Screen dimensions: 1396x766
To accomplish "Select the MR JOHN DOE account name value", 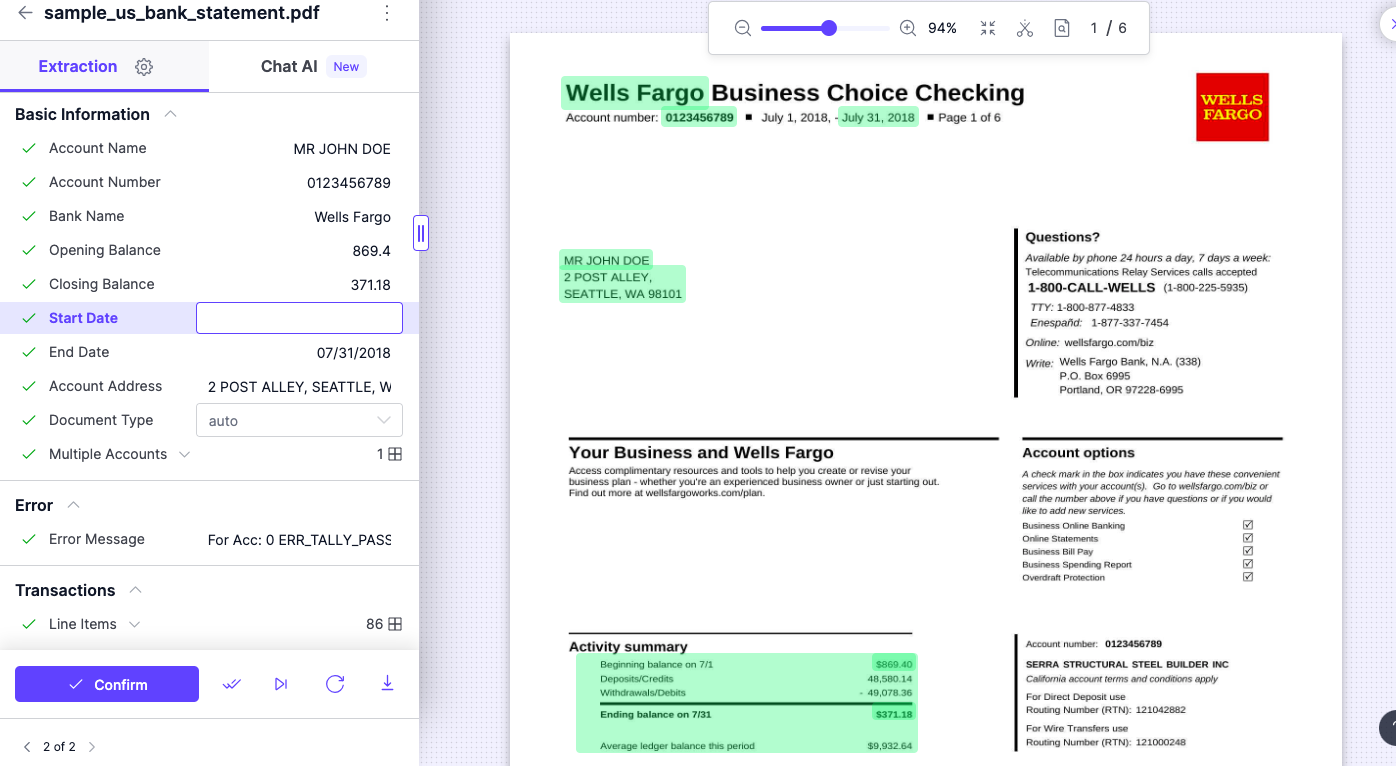I will point(342,149).
